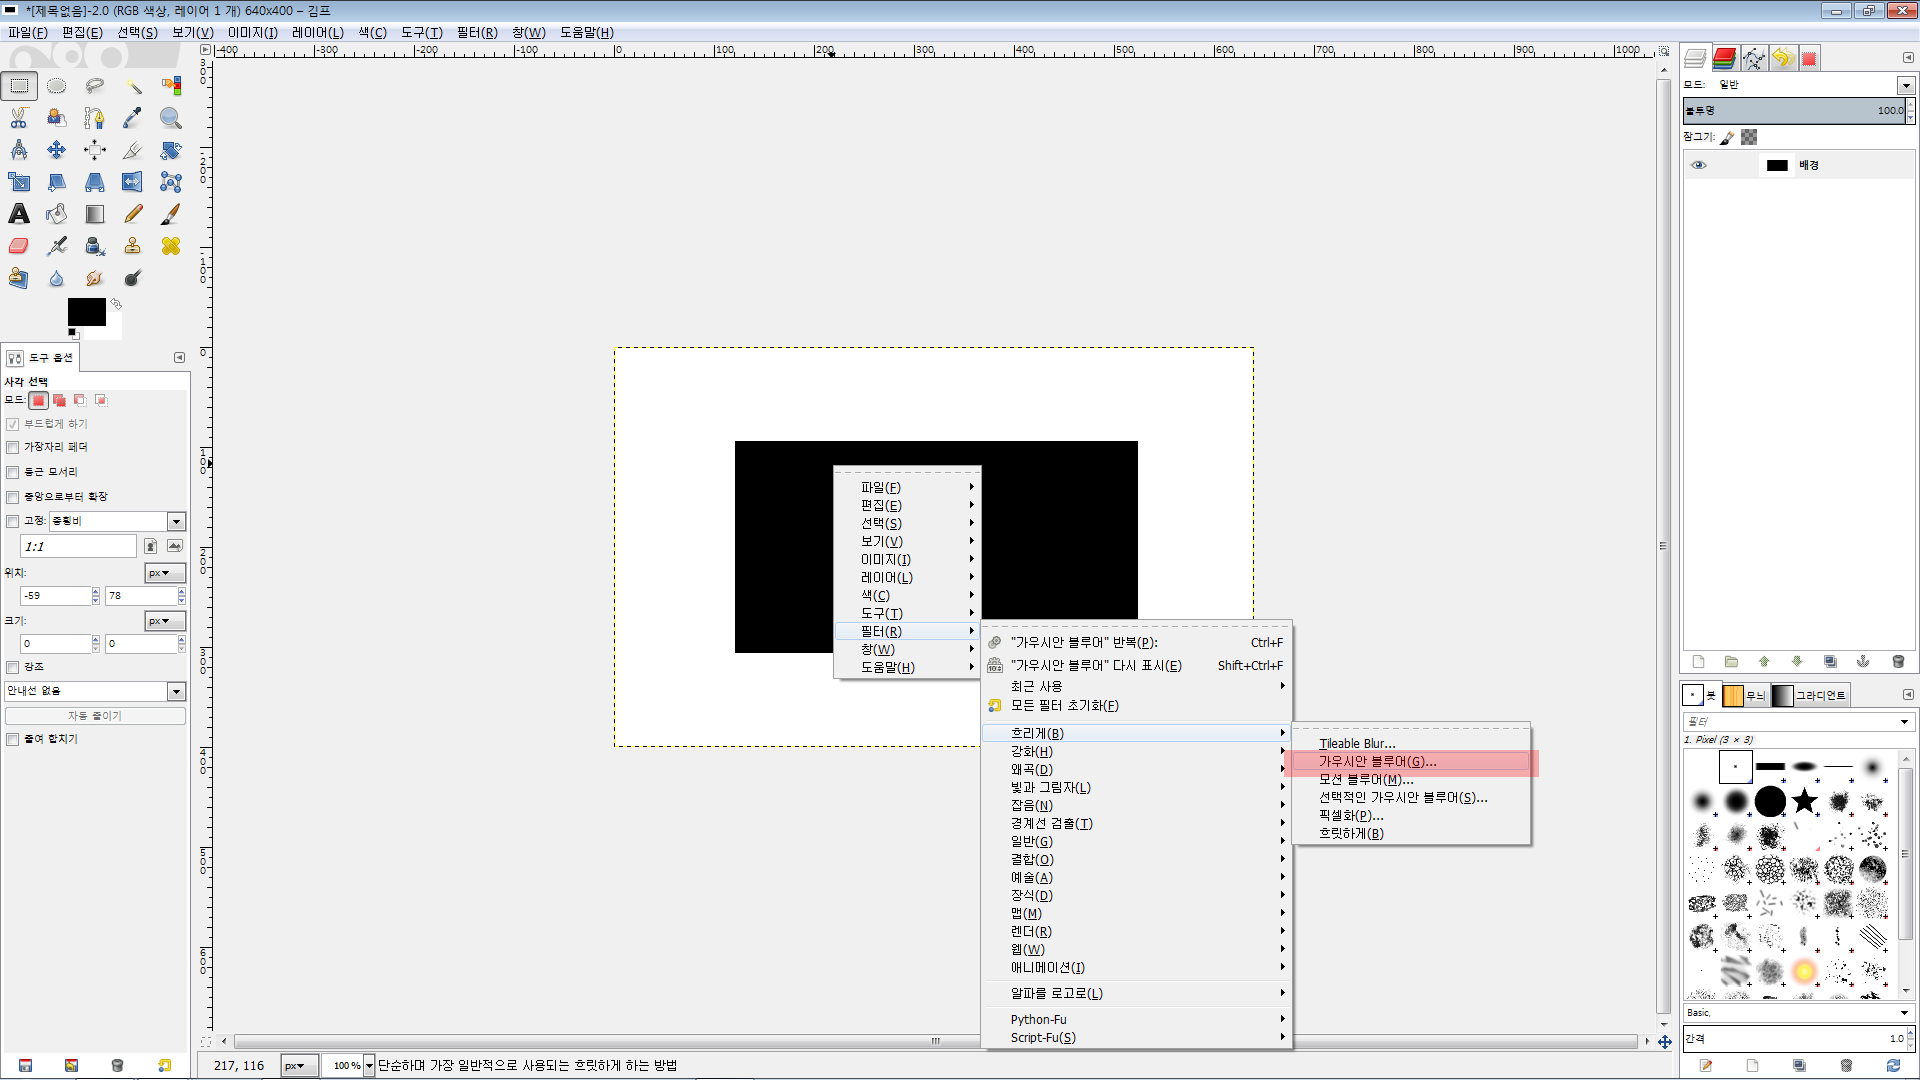Select the Fuzzy Select magic wand tool
The image size is (1920, 1080).
click(x=133, y=86)
